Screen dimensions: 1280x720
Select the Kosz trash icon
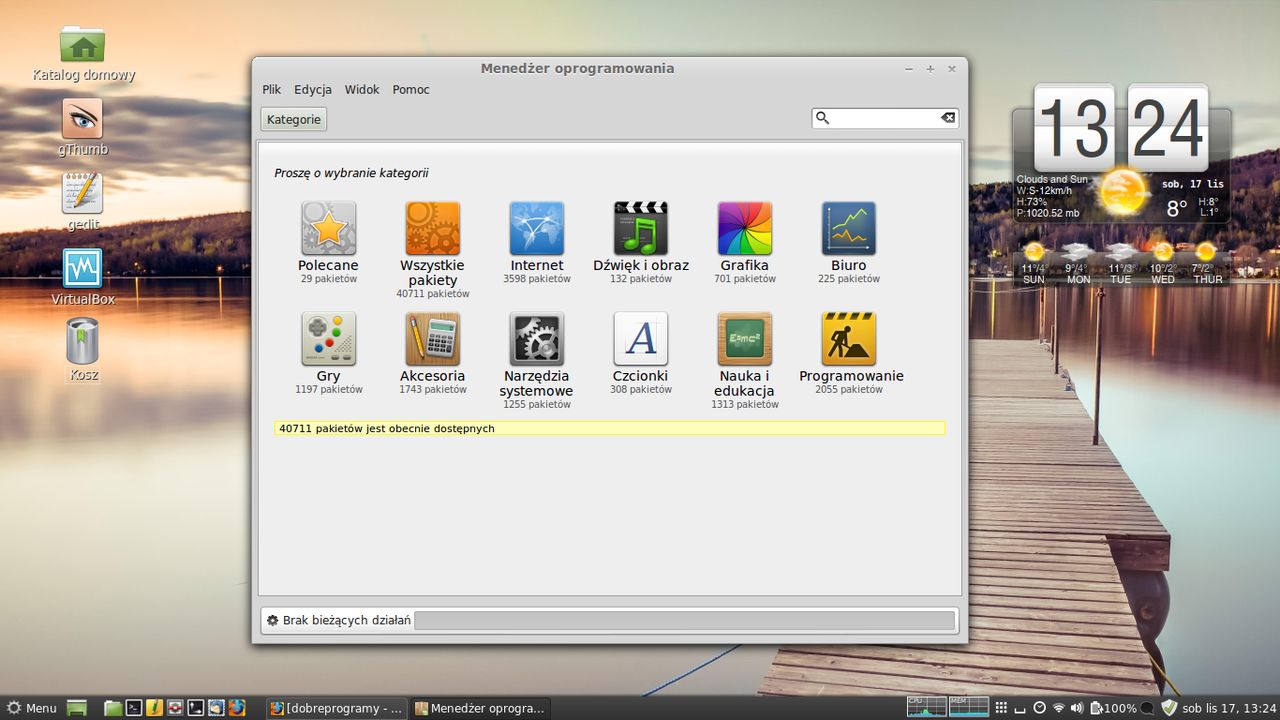click(83, 349)
